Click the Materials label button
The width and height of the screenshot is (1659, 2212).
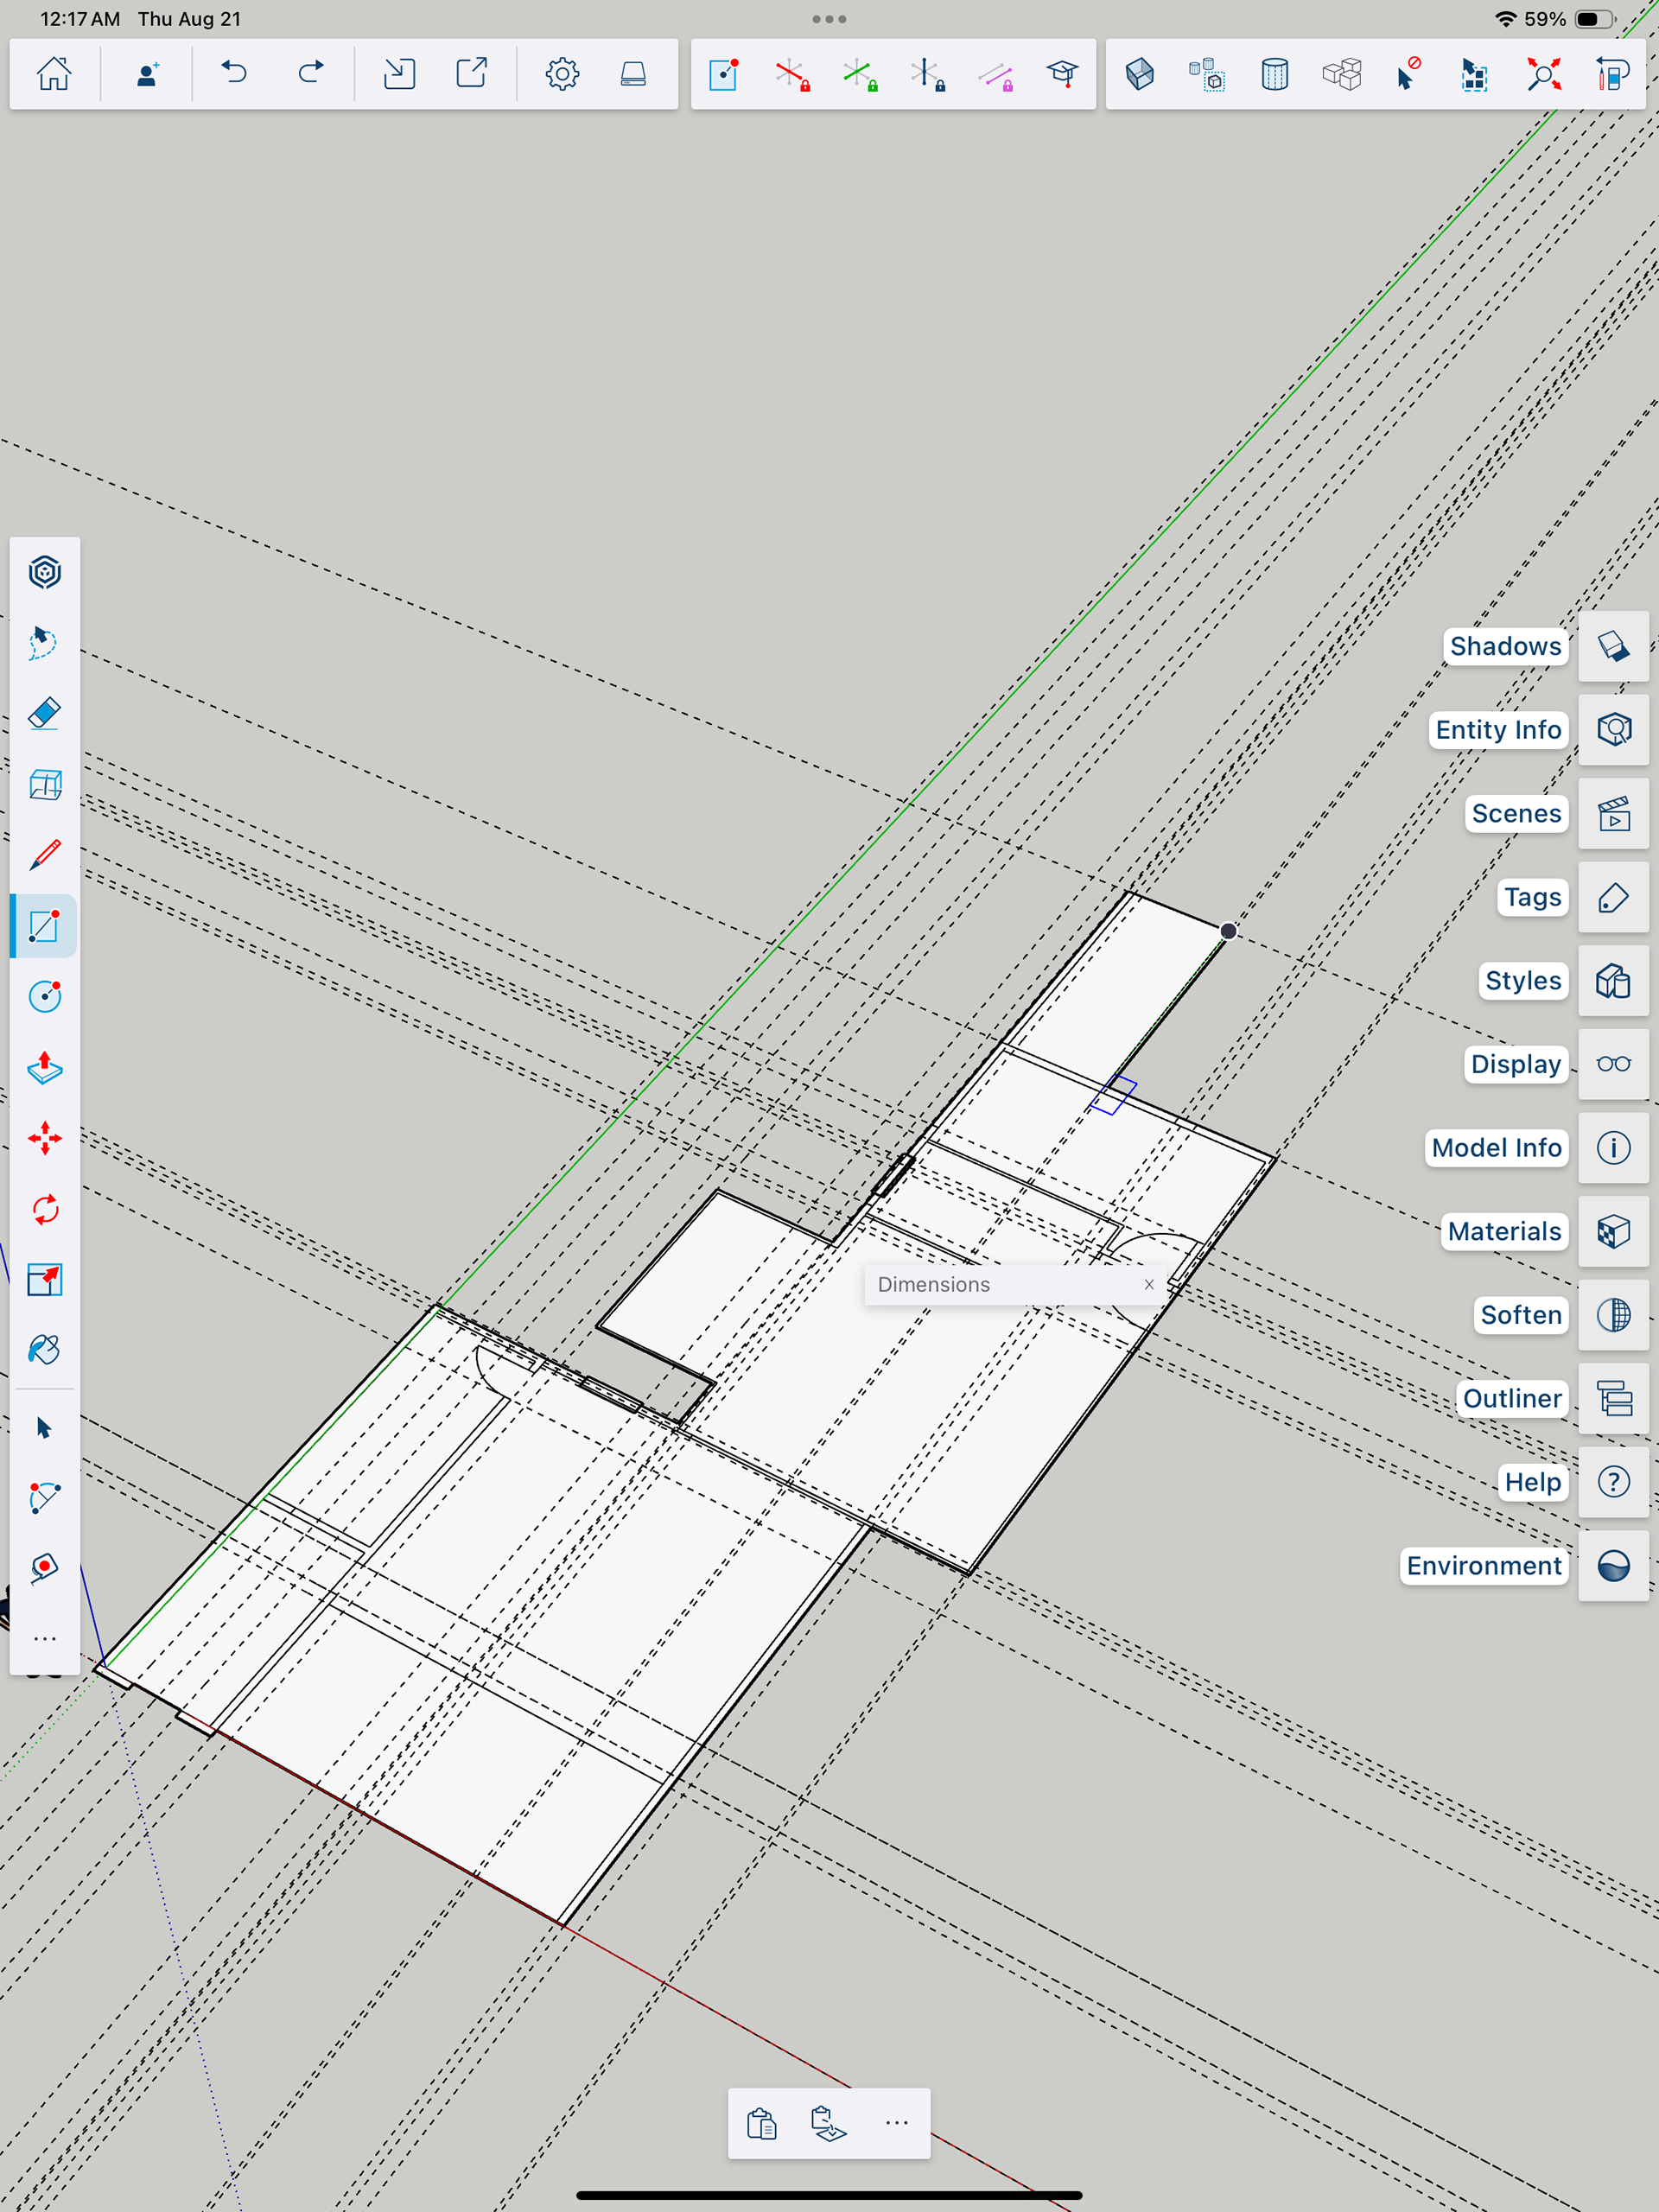(1503, 1231)
